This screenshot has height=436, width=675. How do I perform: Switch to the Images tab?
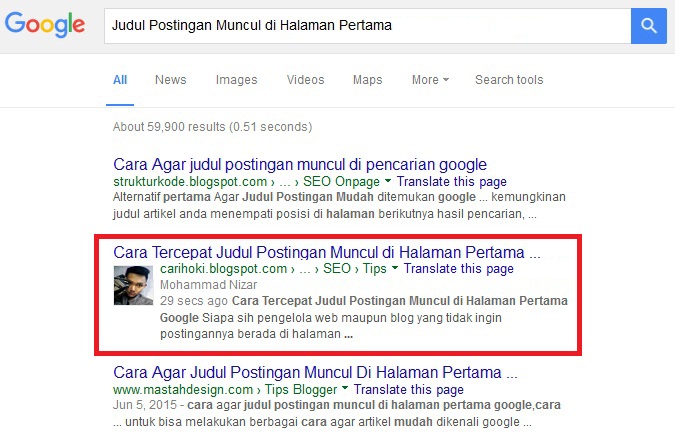(x=236, y=80)
